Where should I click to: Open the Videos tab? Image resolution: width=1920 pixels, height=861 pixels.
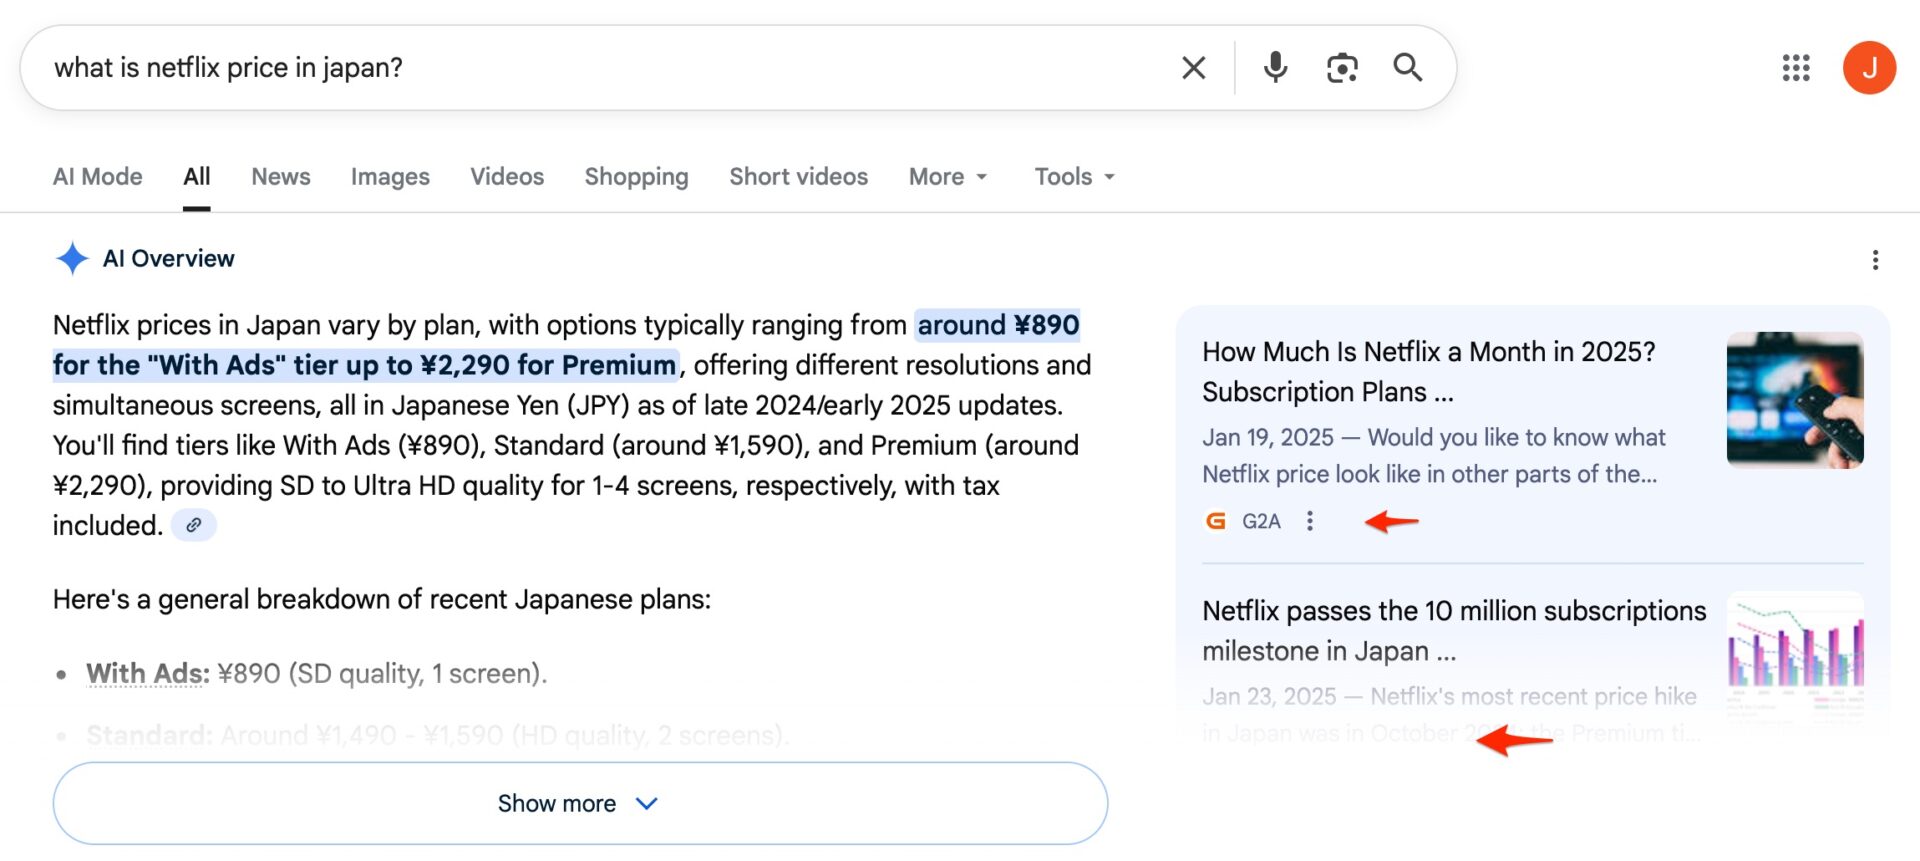[507, 177]
